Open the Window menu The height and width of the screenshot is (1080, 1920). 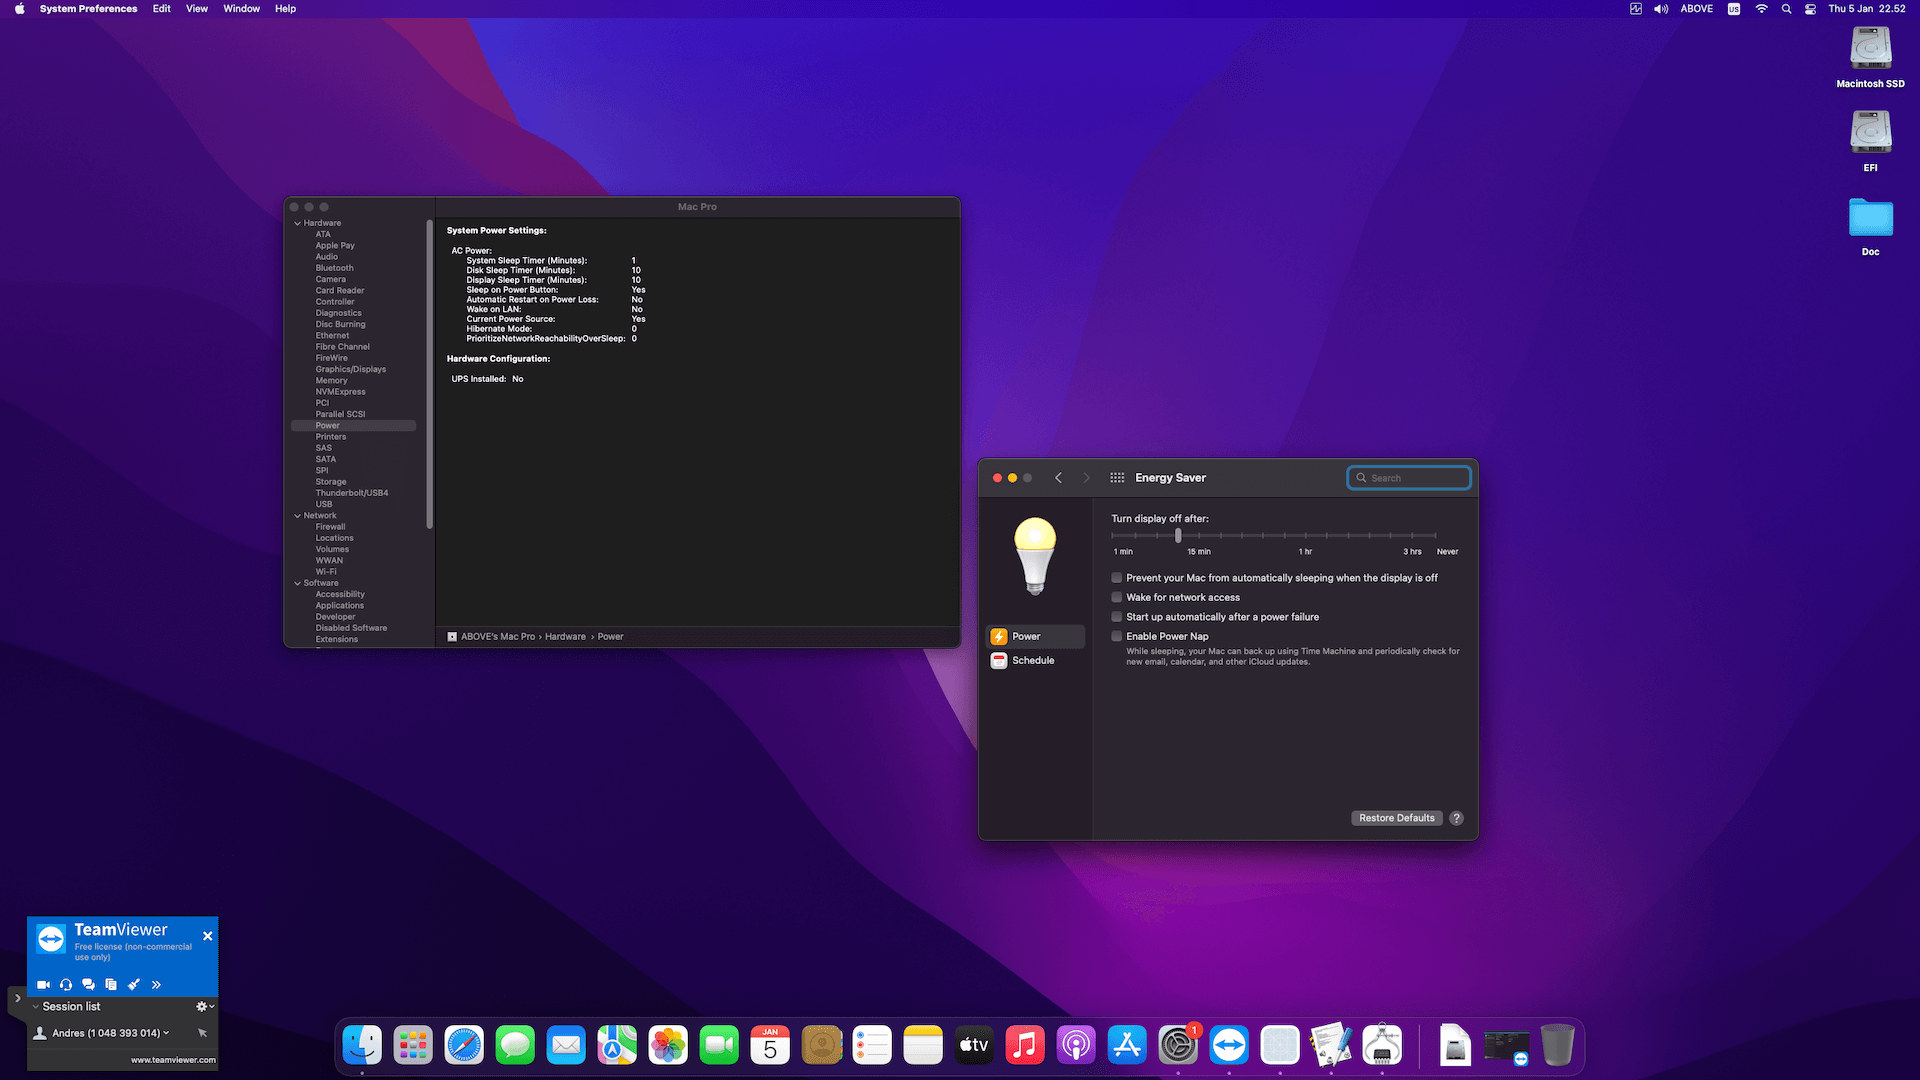pos(241,9)
